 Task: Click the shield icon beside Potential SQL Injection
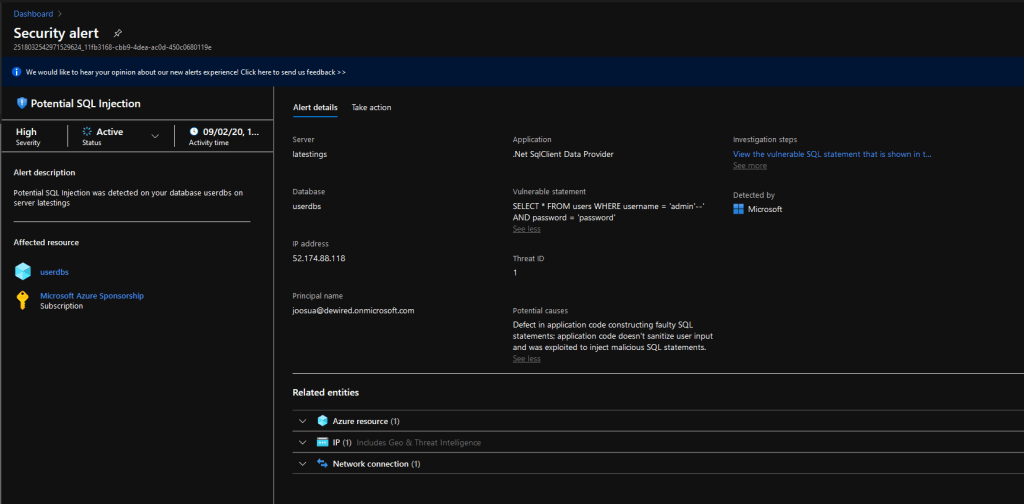coord(22,103)
